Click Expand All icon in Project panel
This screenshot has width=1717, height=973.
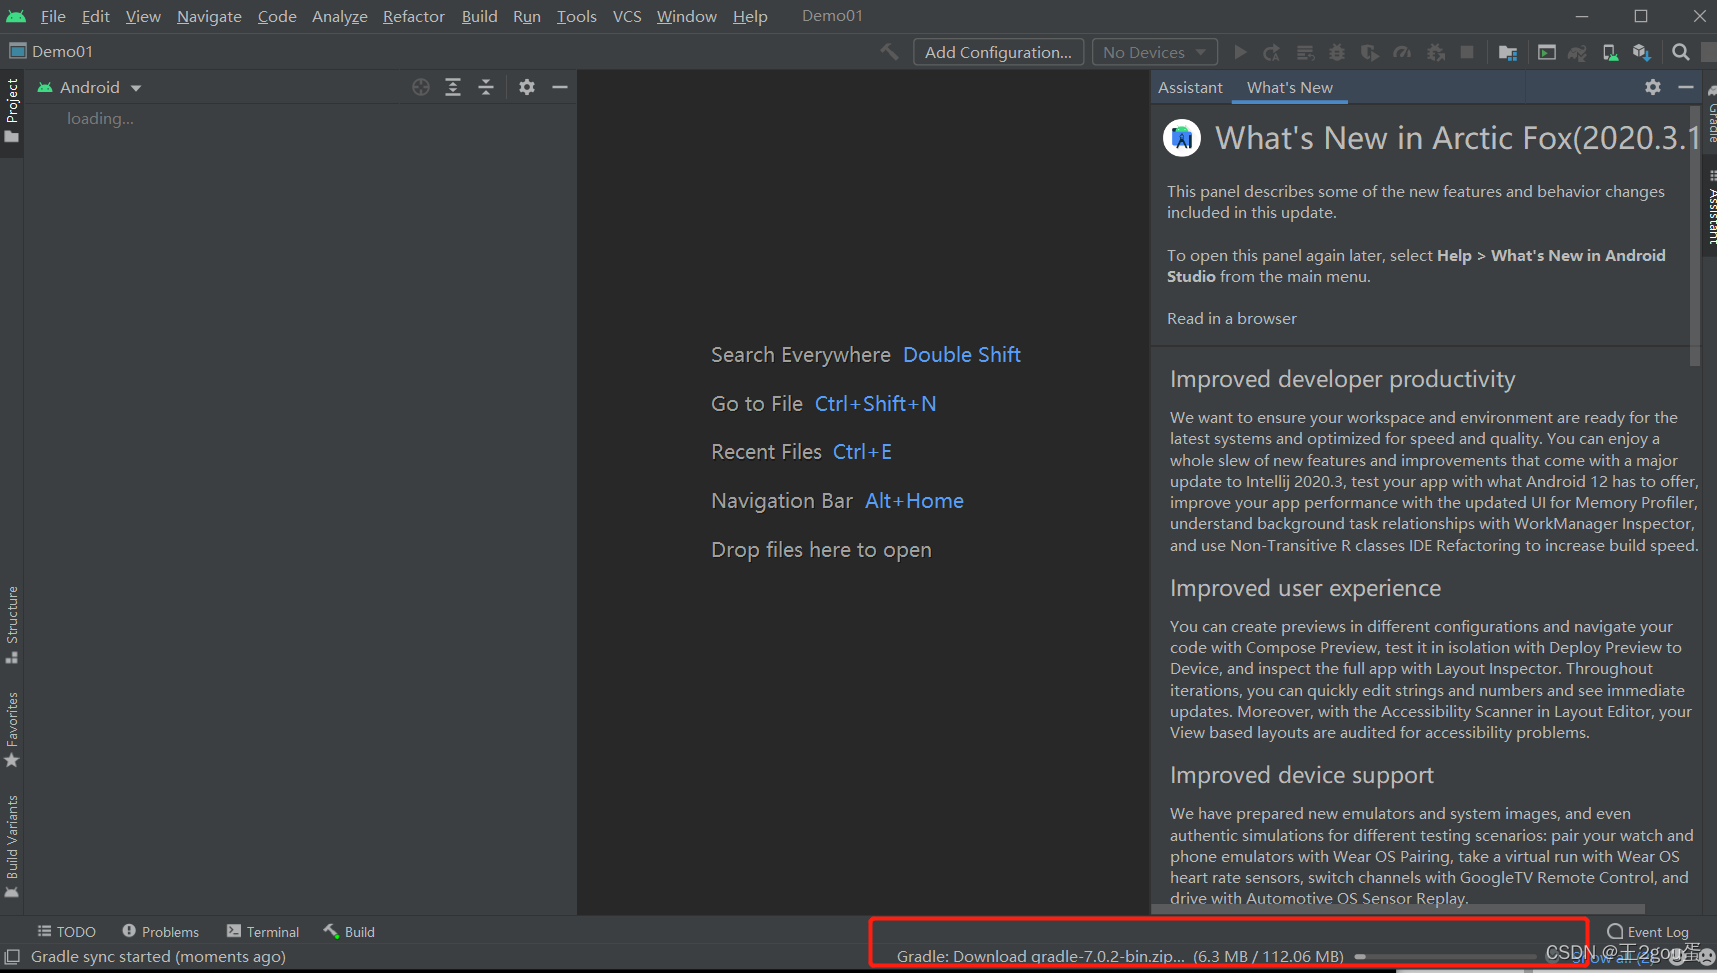pos(453,87)
